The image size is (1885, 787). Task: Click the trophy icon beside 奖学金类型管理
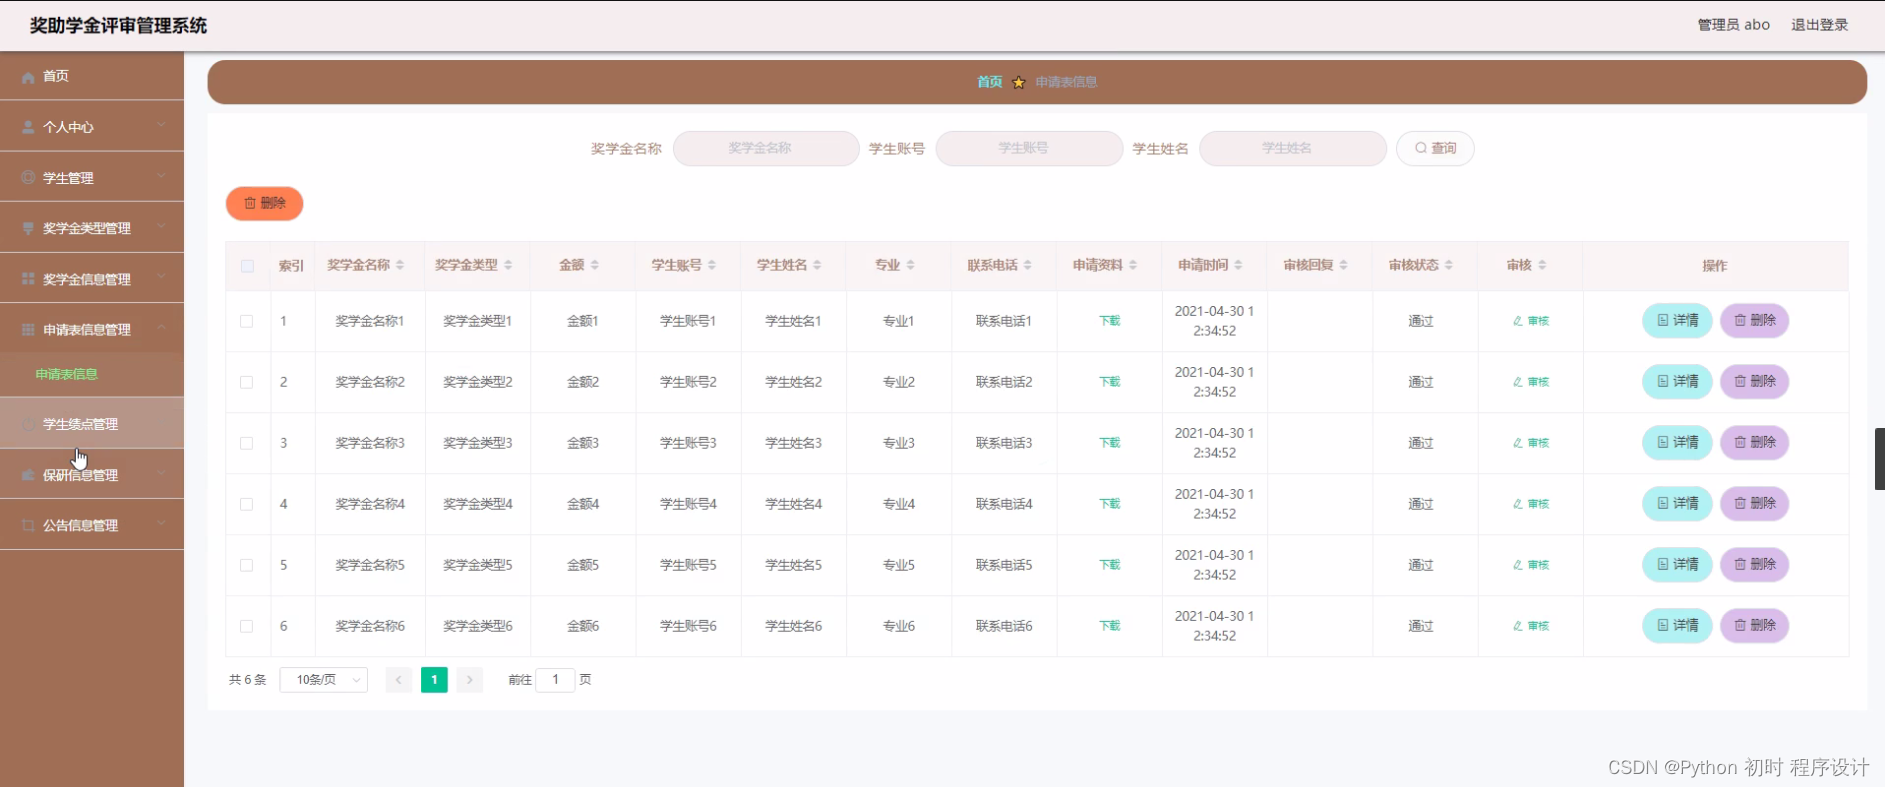point(28,229)
